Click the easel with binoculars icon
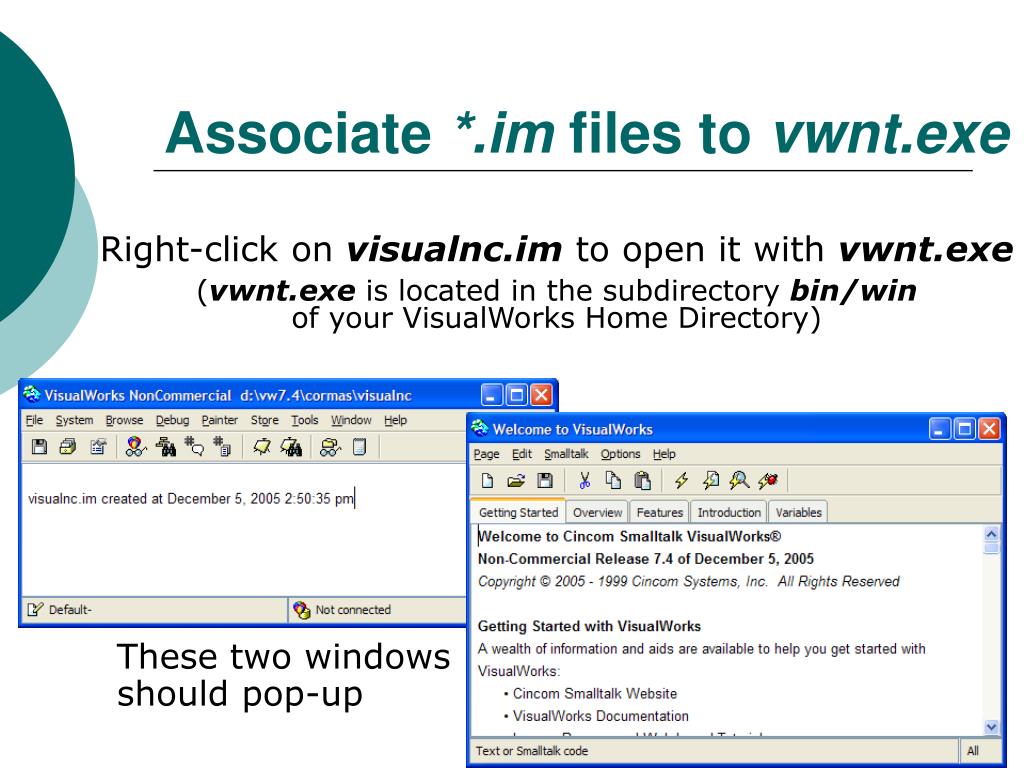 point(291,447)
